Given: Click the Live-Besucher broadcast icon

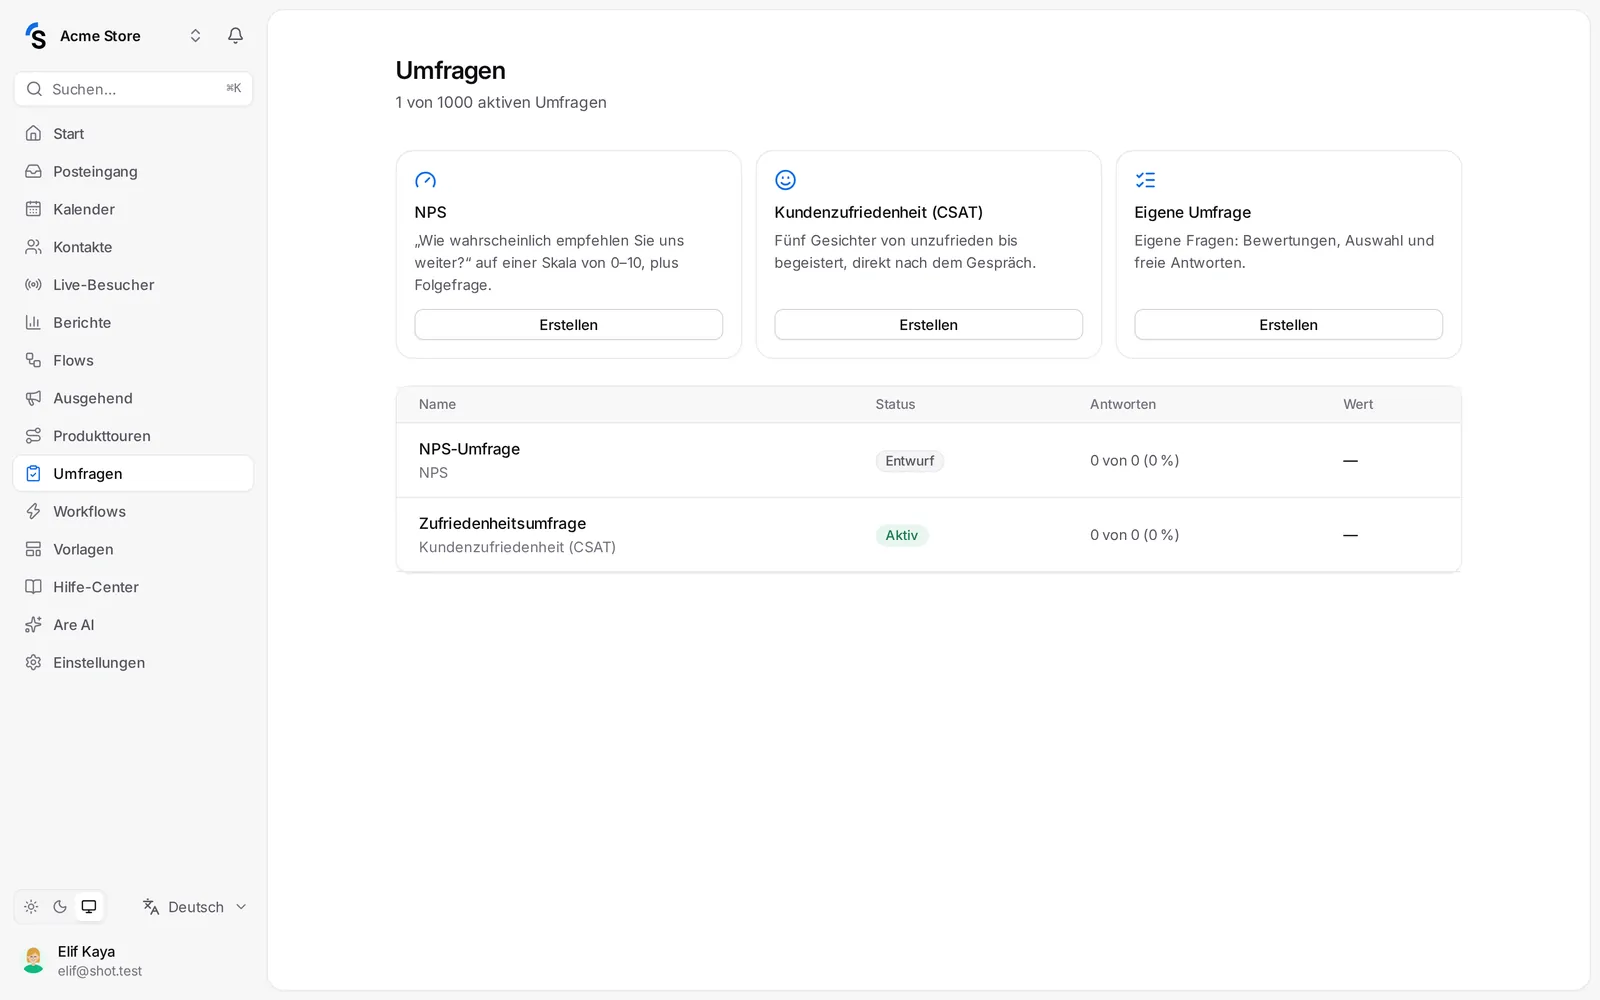Looking at the screenshot, I should coord(33,285).
